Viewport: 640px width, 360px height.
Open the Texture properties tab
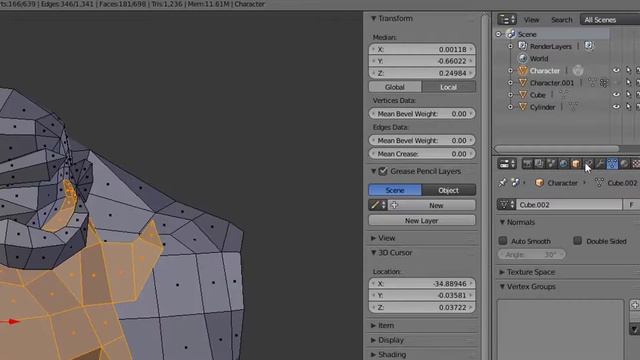coord(636,164)
